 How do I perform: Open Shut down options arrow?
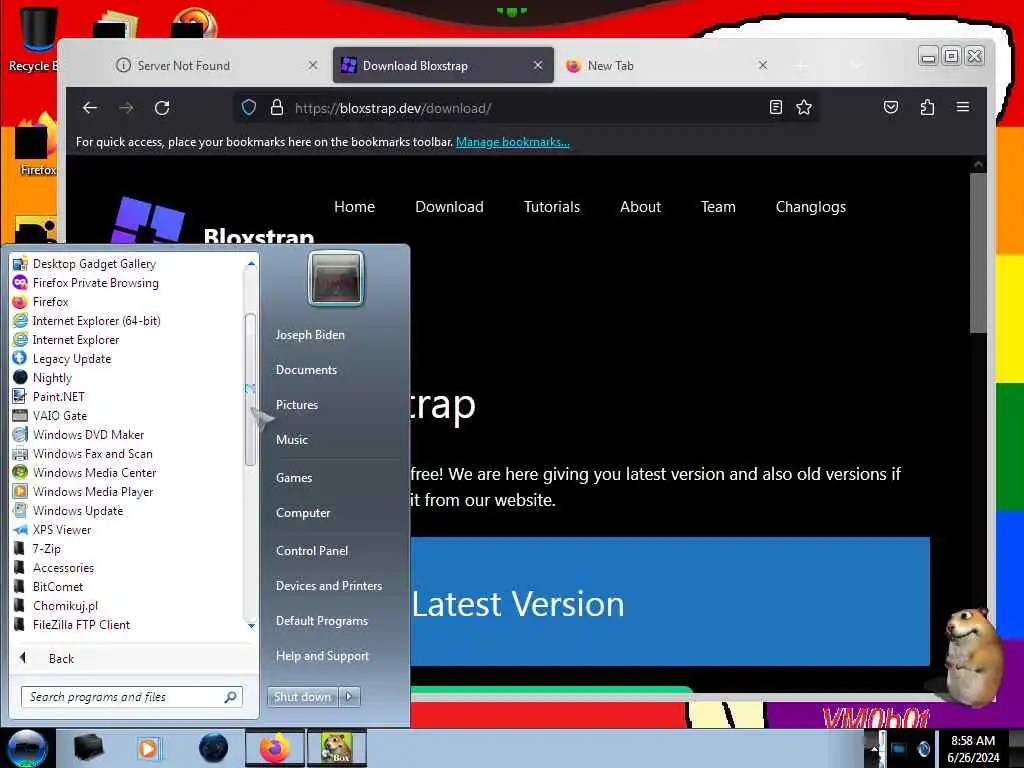coord(349,697)
